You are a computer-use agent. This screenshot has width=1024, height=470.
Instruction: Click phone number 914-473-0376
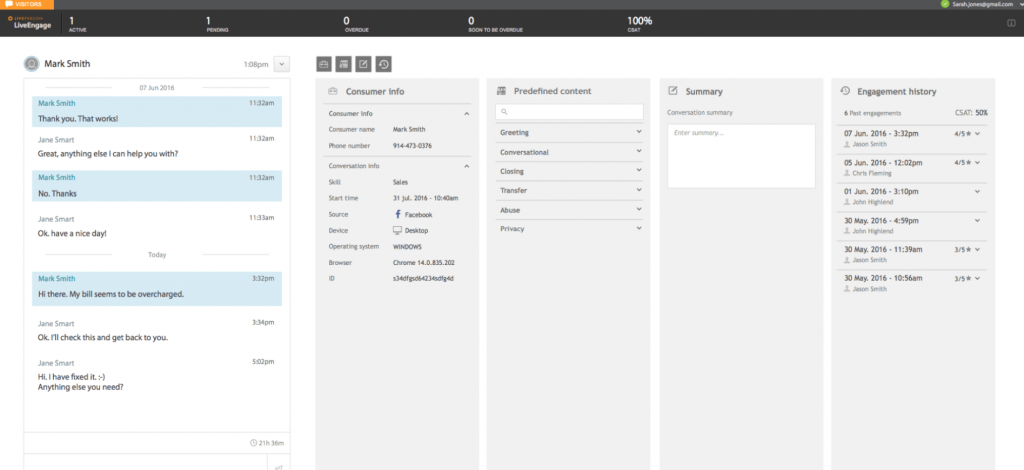pyautogui.click(x=412, y=146)
